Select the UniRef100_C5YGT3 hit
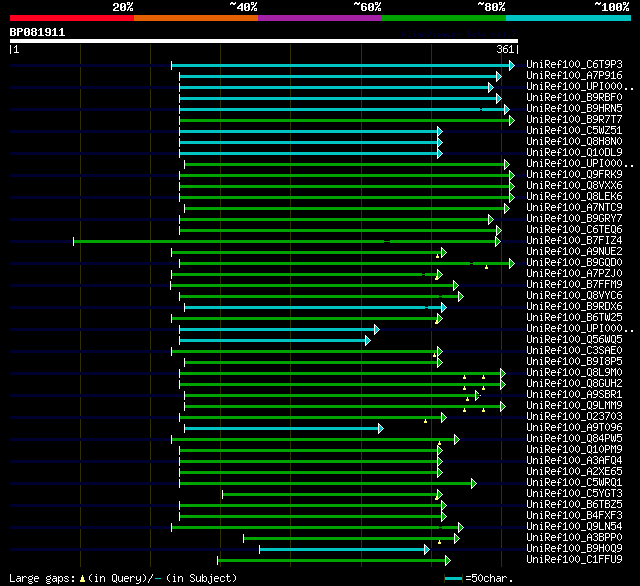The height and width of the screenshot is (586, 640). tap(574, 494)
